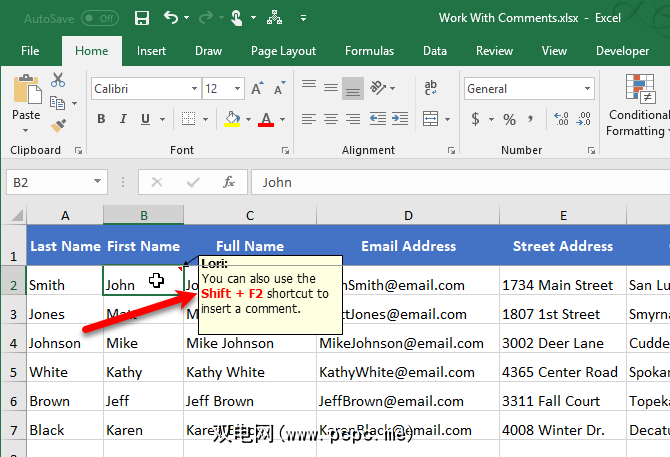Toggle Bold formatting on
This screenshot has height=457, width=670.
click(101, 120)
